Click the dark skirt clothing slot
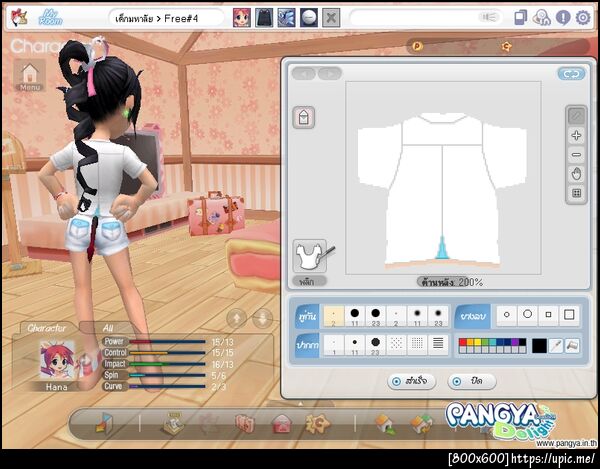This screenshot has width=600, height=469. click(x=264, y=18)
